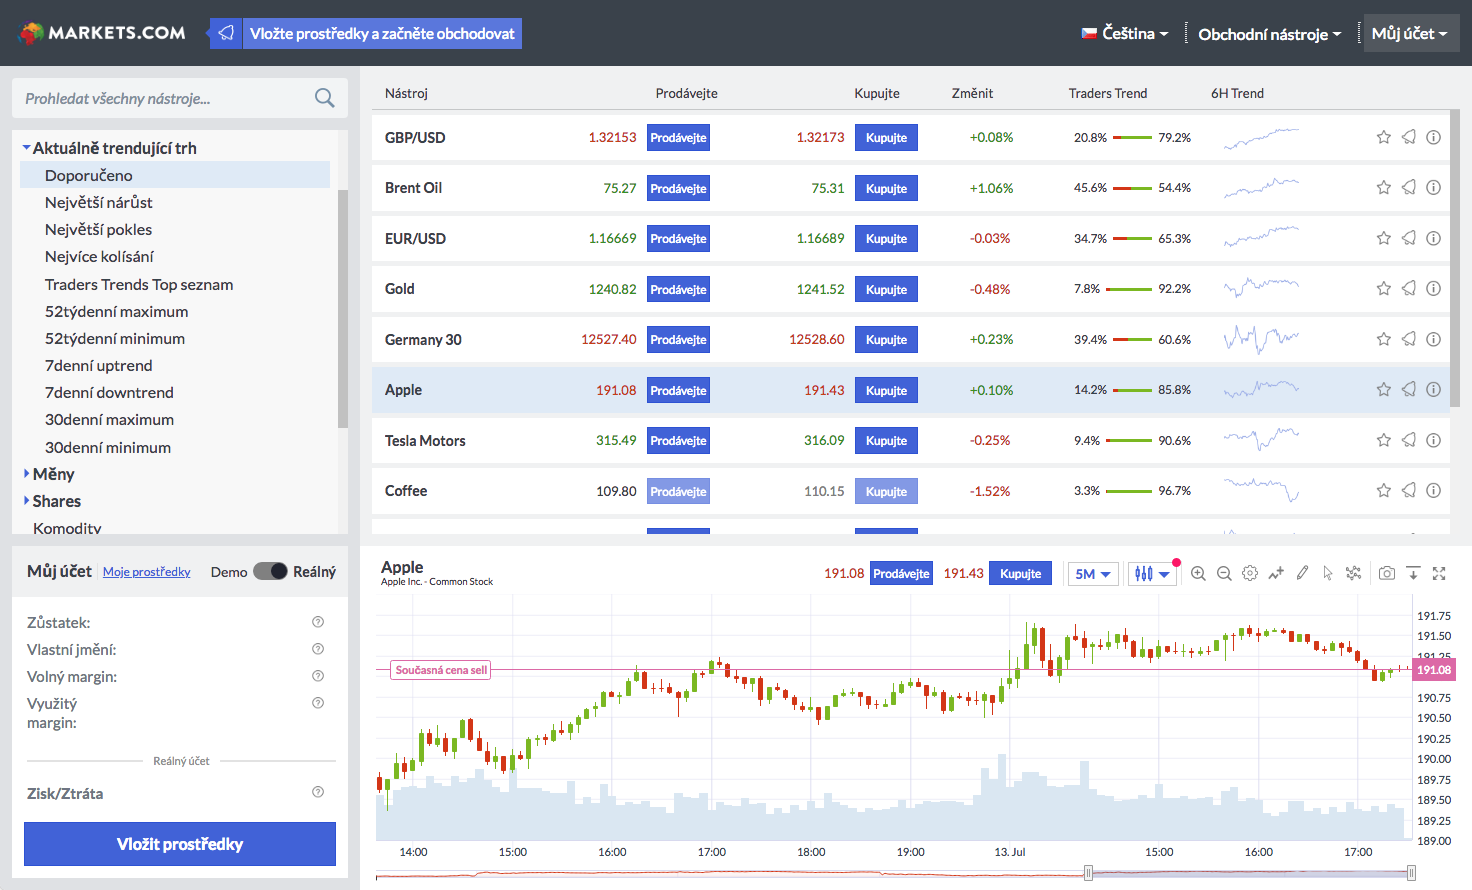Click Prodávejte for Tesla Motors
The width and height of the screenshot is (1472, 890).
(x=678, y=440)
